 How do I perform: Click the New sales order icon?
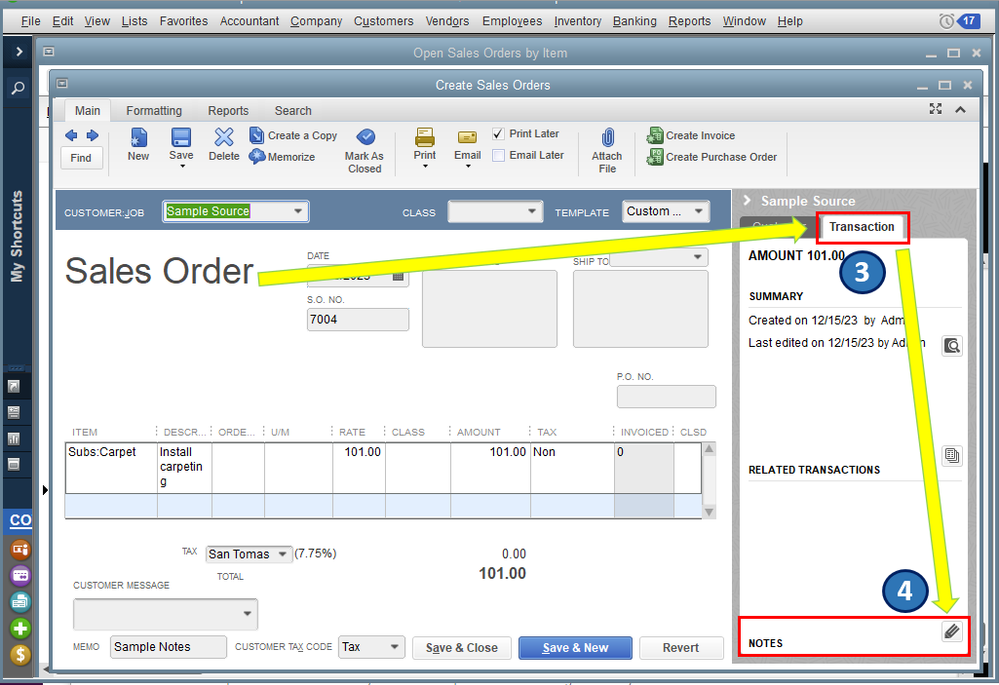point(138,137)
